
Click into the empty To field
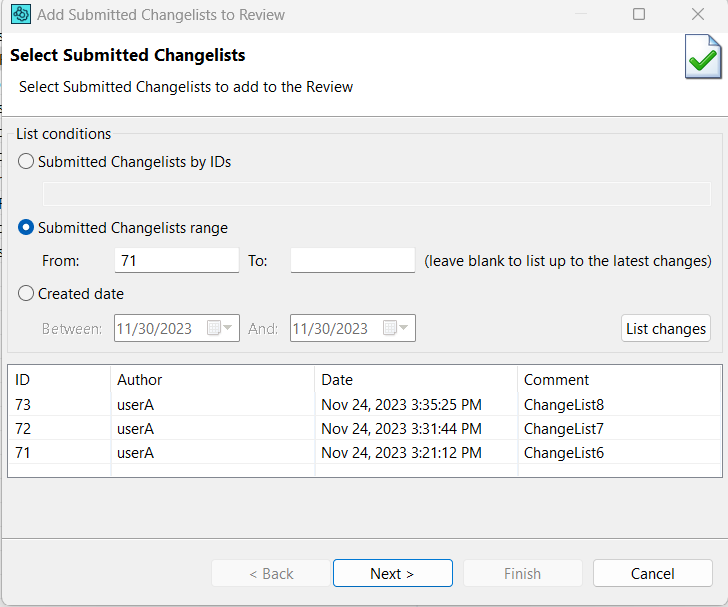pyautogui.click(x=353, y=261)
